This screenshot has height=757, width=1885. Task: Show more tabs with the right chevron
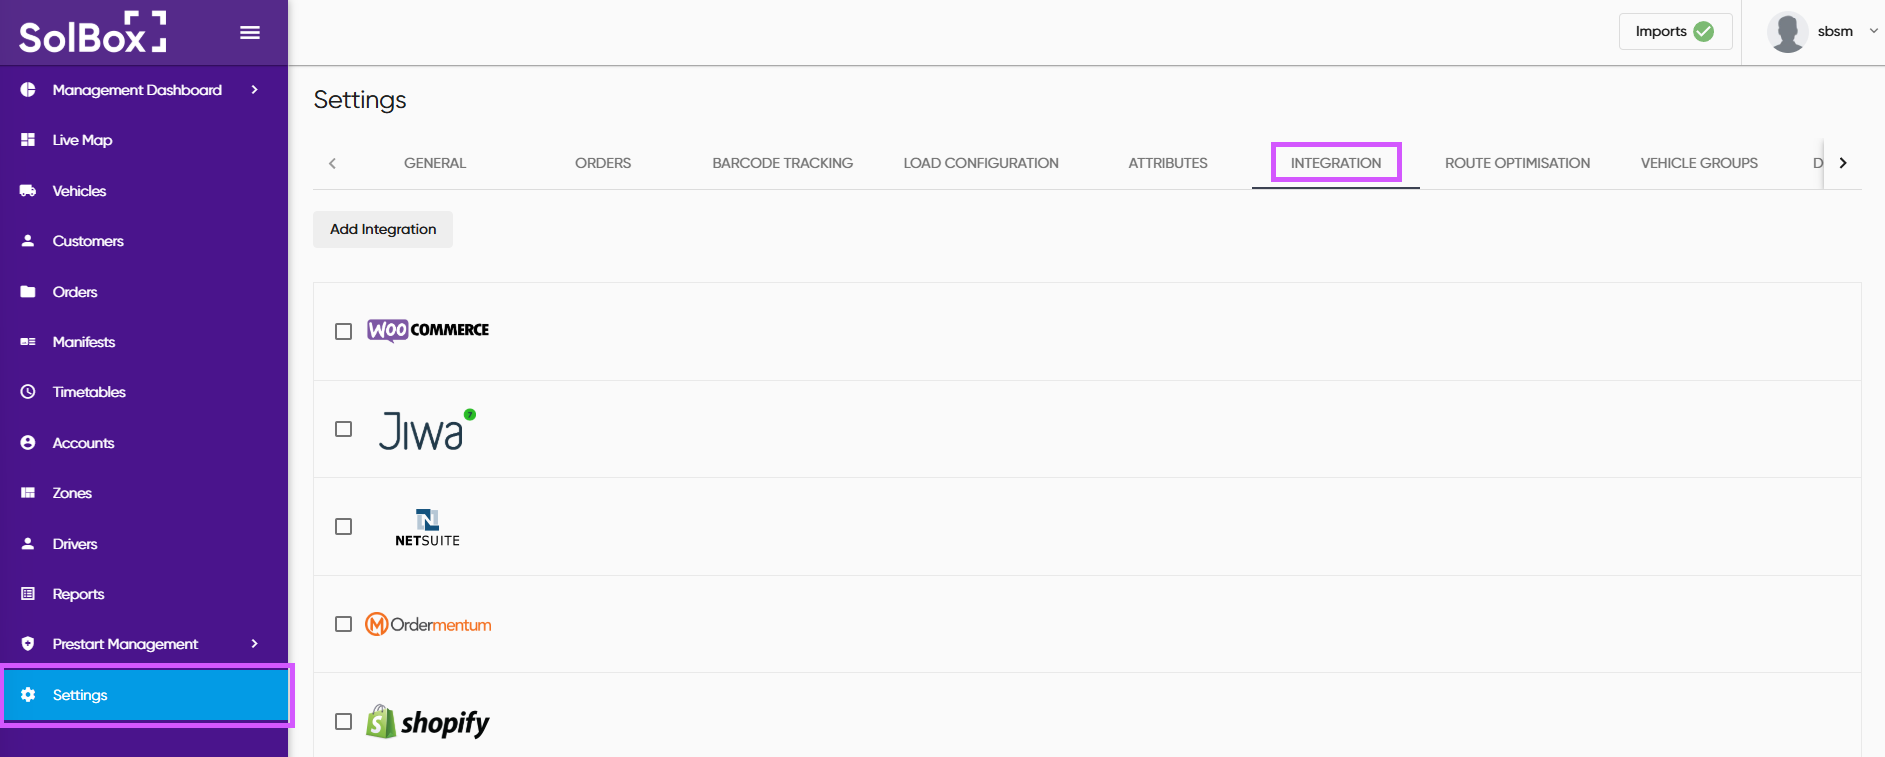1843,163
